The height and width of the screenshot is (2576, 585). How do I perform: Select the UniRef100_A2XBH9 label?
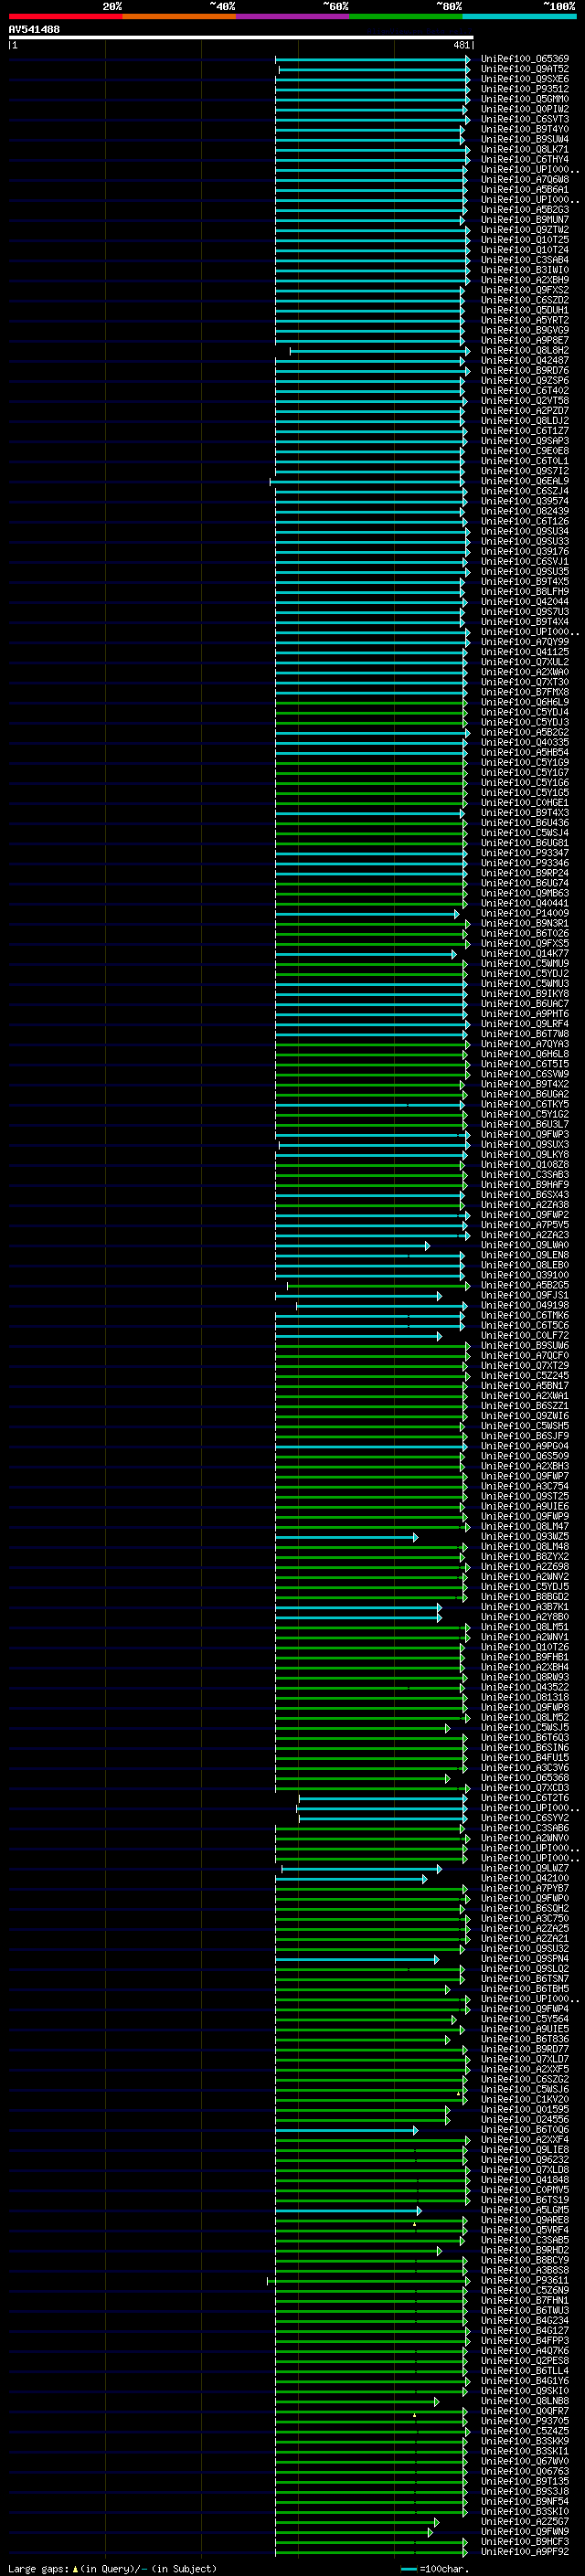(x=525, y=280)
